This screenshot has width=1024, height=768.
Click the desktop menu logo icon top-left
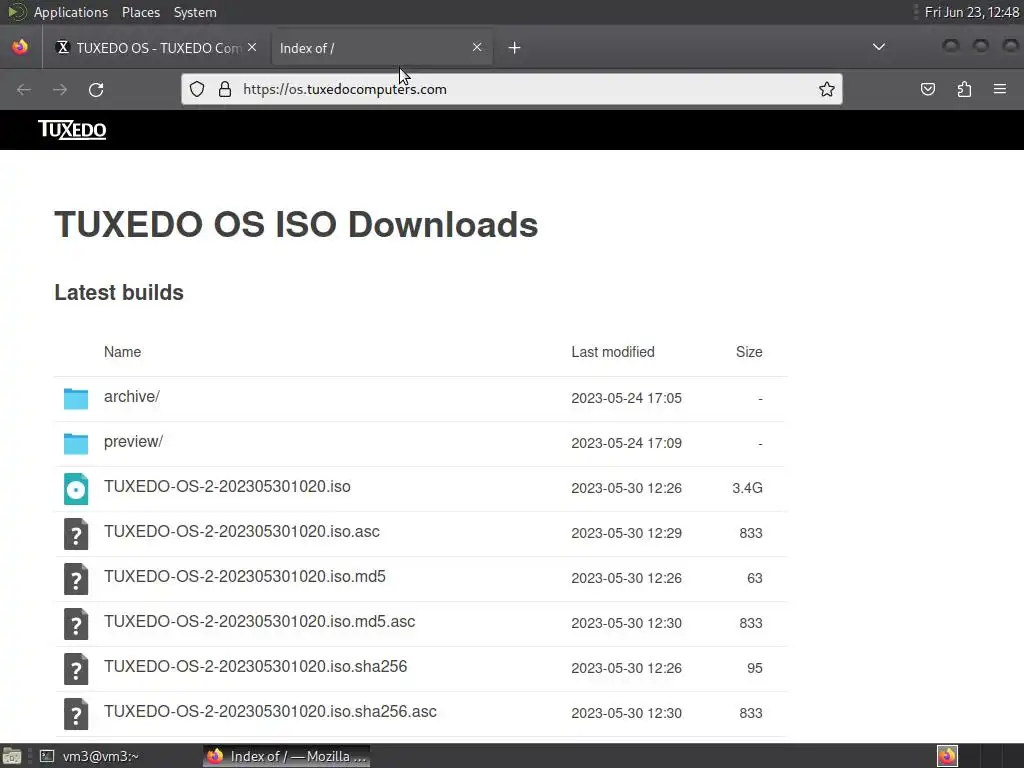pos(16,12)
